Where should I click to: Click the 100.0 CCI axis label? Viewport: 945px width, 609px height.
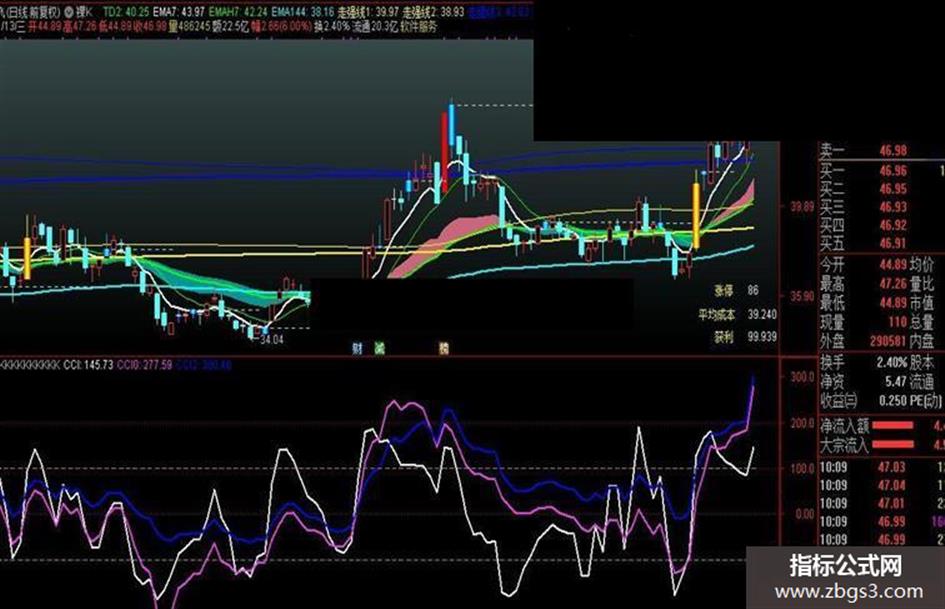[802, 468]
